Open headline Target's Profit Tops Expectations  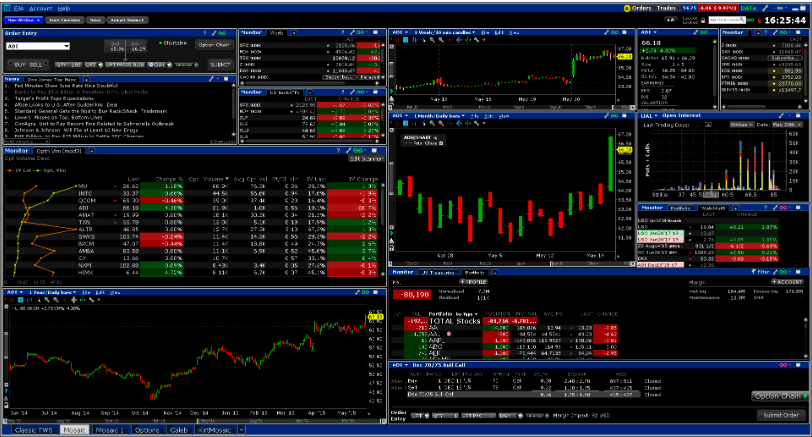[54, 98]
